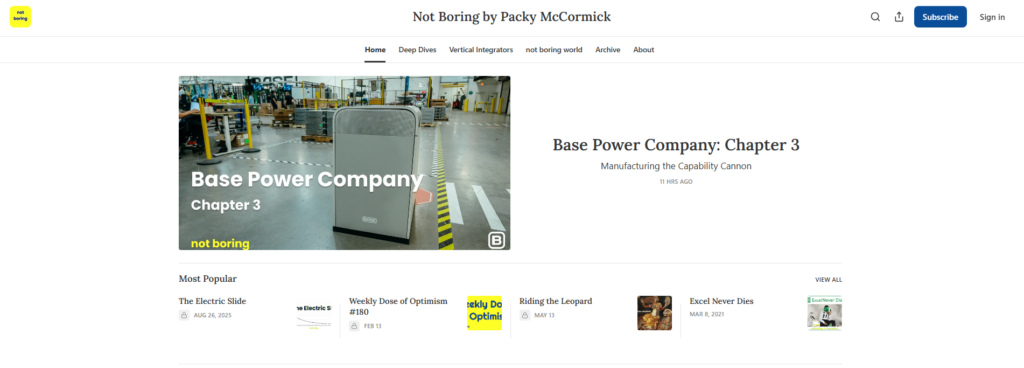The image size is (1024, 368).
Task: Select the Home tab
Action: [x=375, y=50]
